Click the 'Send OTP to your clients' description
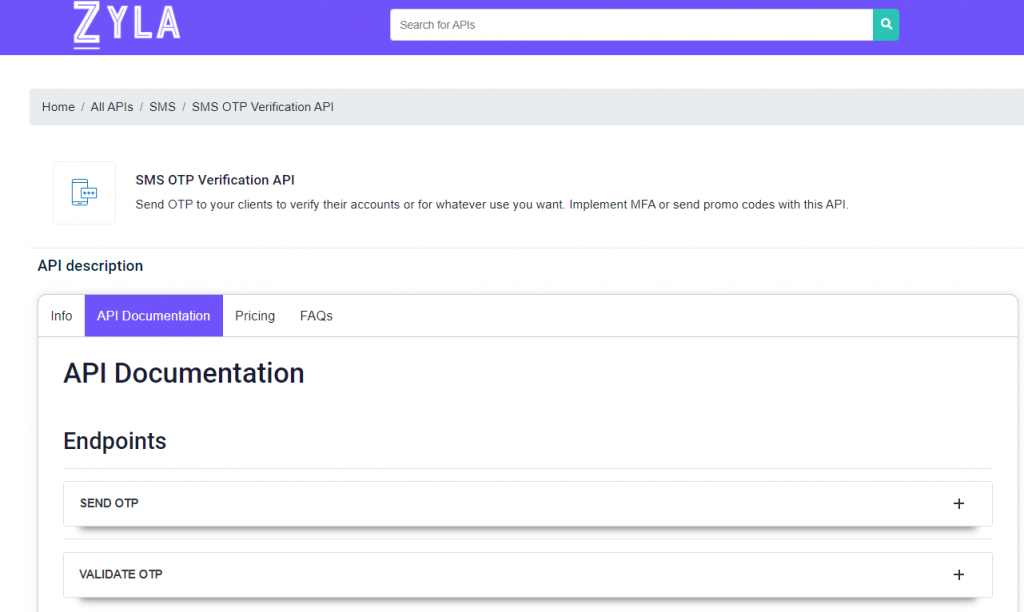 point(492,204)
